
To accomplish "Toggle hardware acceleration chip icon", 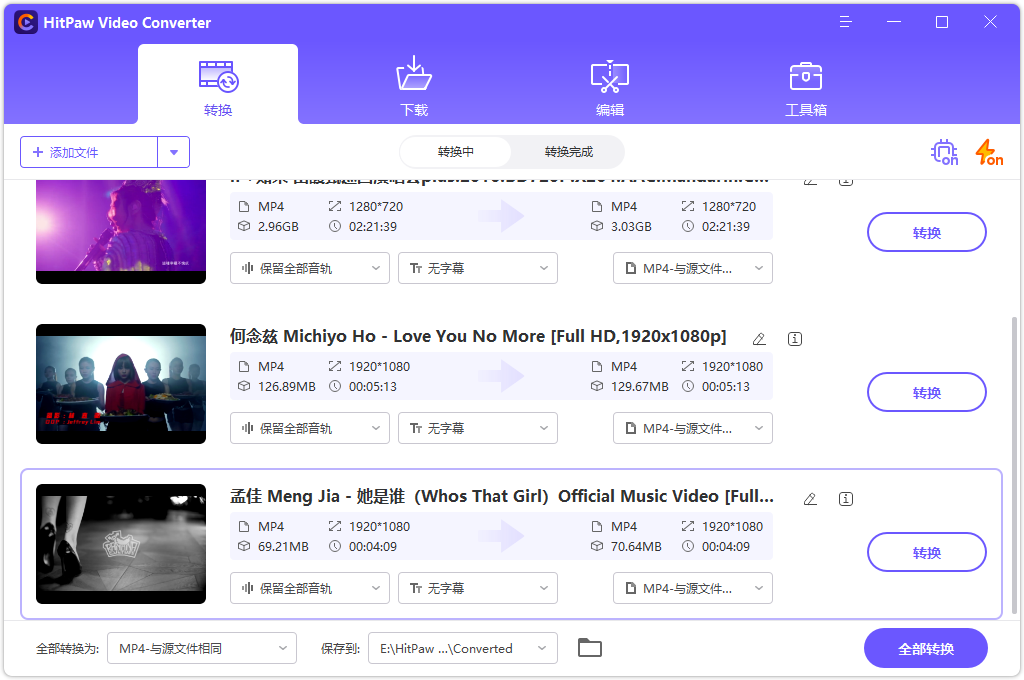I will click(944, 152).
